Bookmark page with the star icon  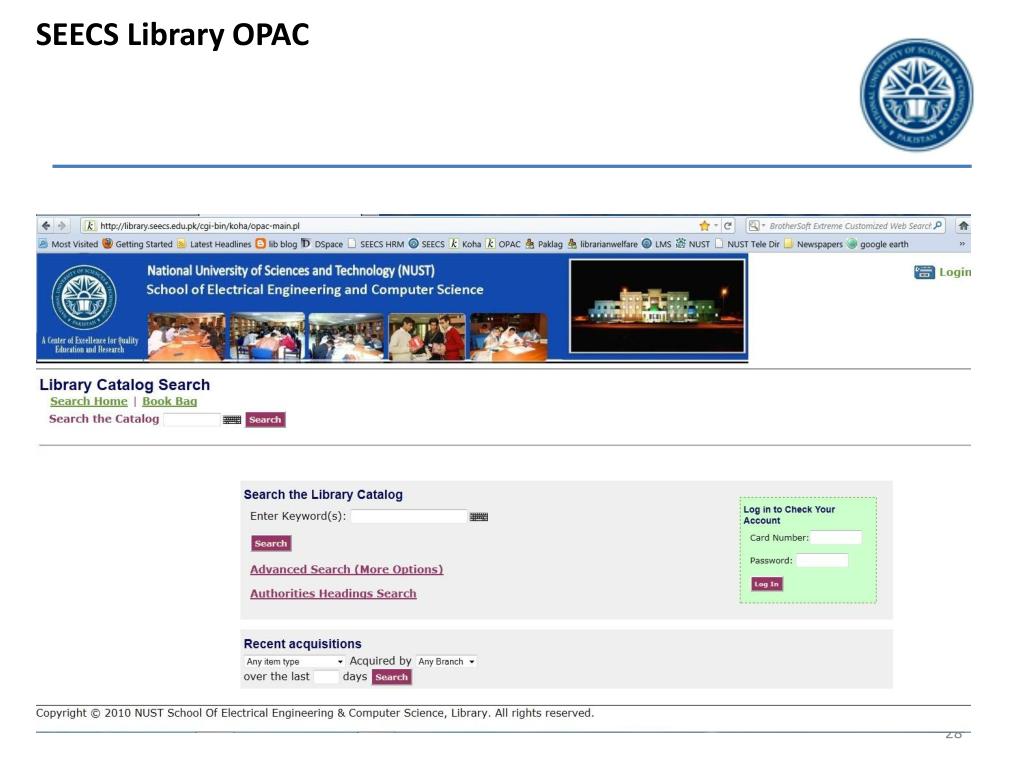pyautogui.click(x=704, y=226)
